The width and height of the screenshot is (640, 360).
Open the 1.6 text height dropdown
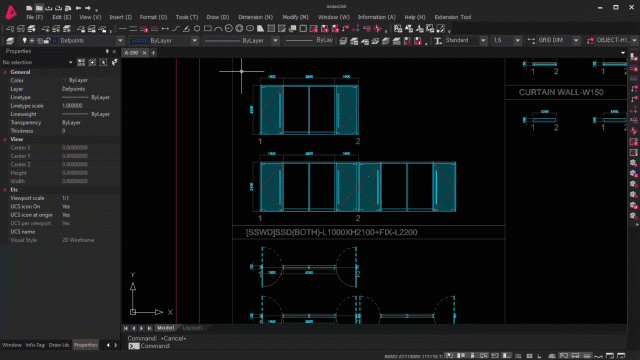[x=518, y=40]
